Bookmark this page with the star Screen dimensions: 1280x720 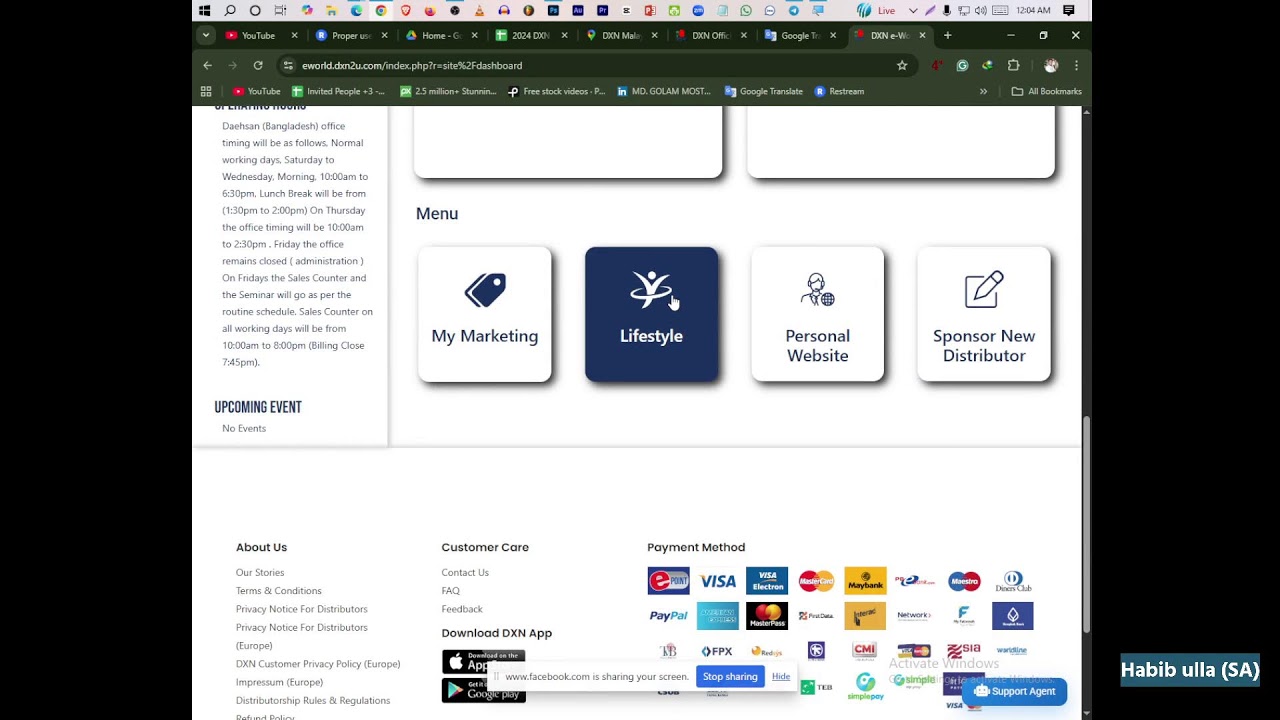(x=902, y=65)
